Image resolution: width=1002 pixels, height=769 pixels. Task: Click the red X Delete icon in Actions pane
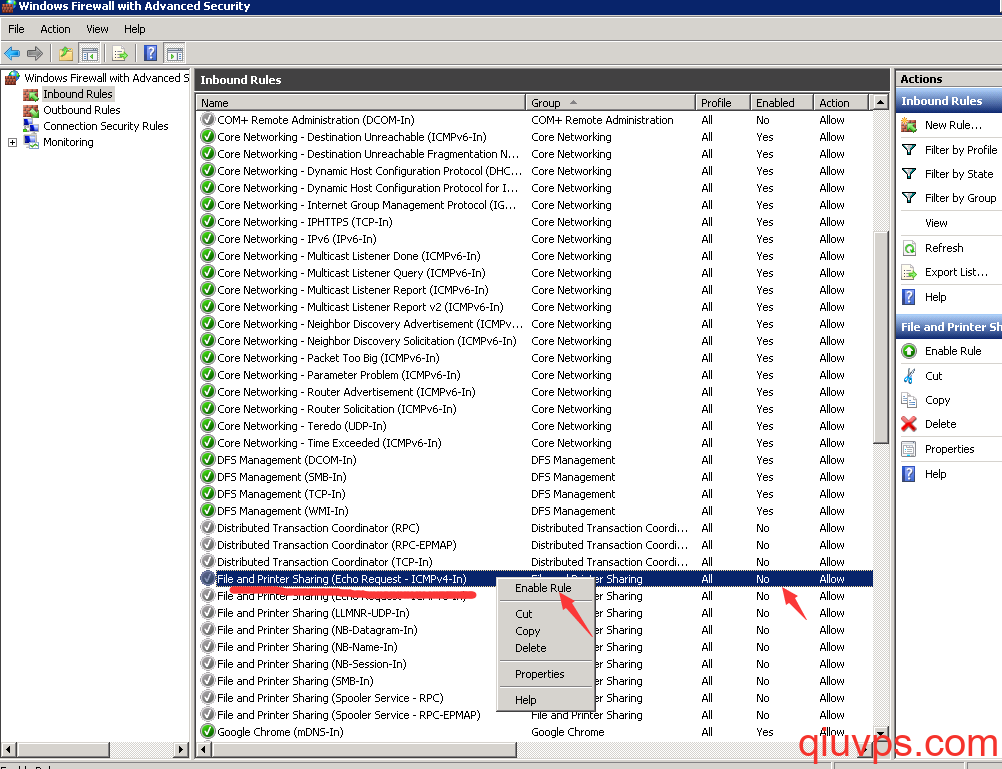click(x=909, y=424)
